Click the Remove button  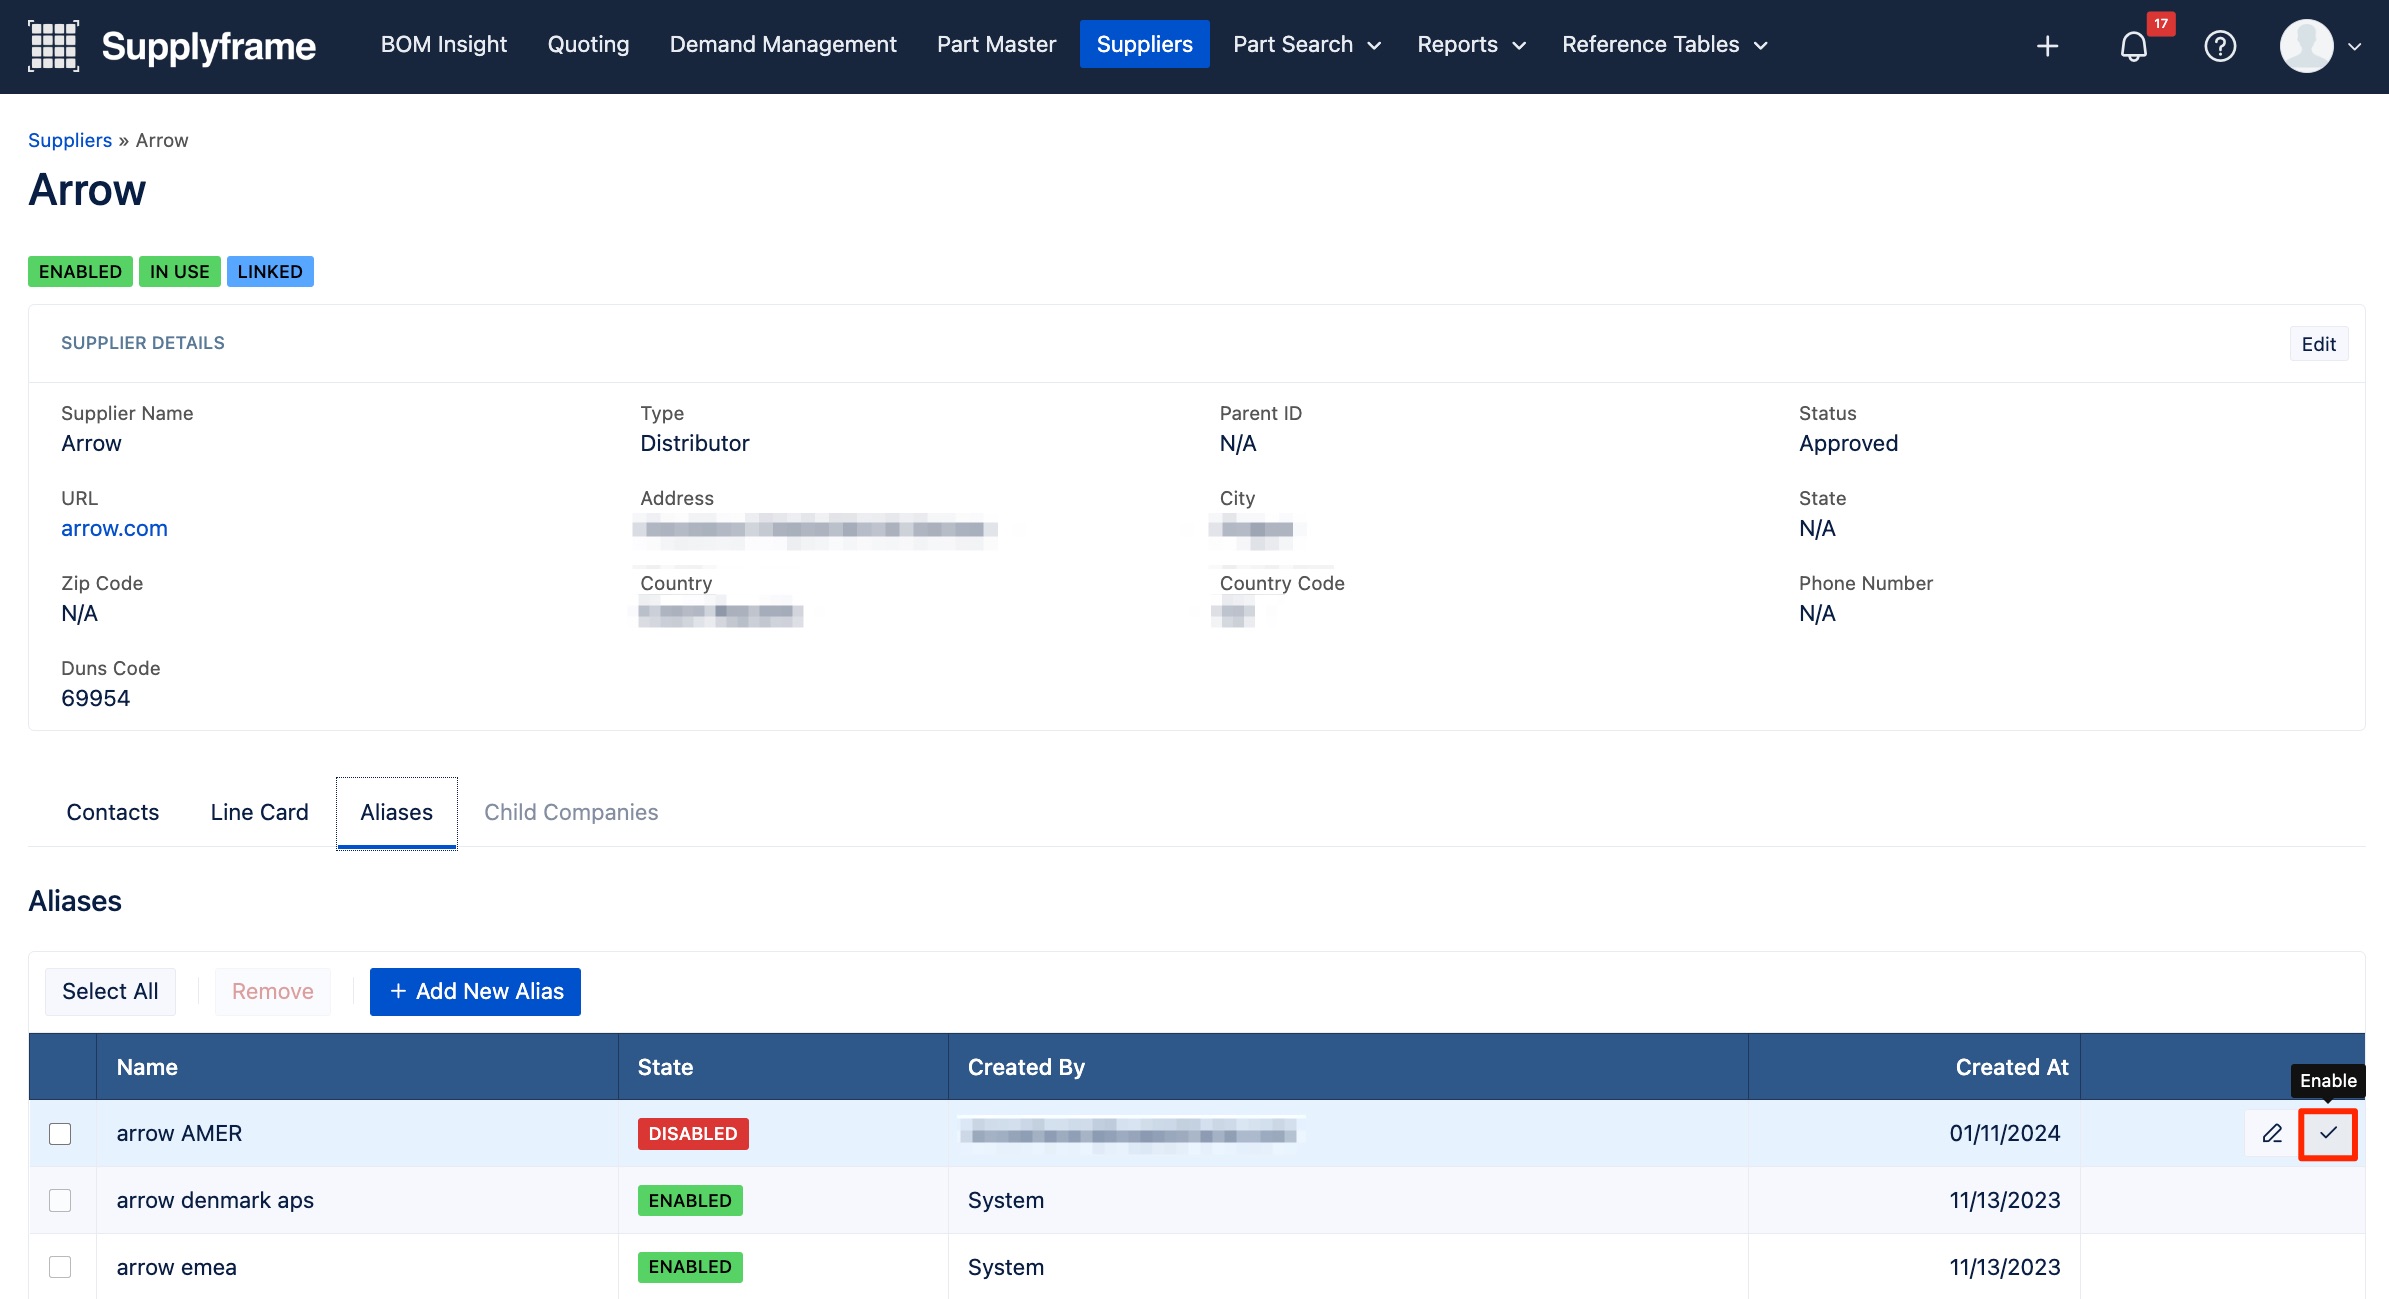point(273,991)
